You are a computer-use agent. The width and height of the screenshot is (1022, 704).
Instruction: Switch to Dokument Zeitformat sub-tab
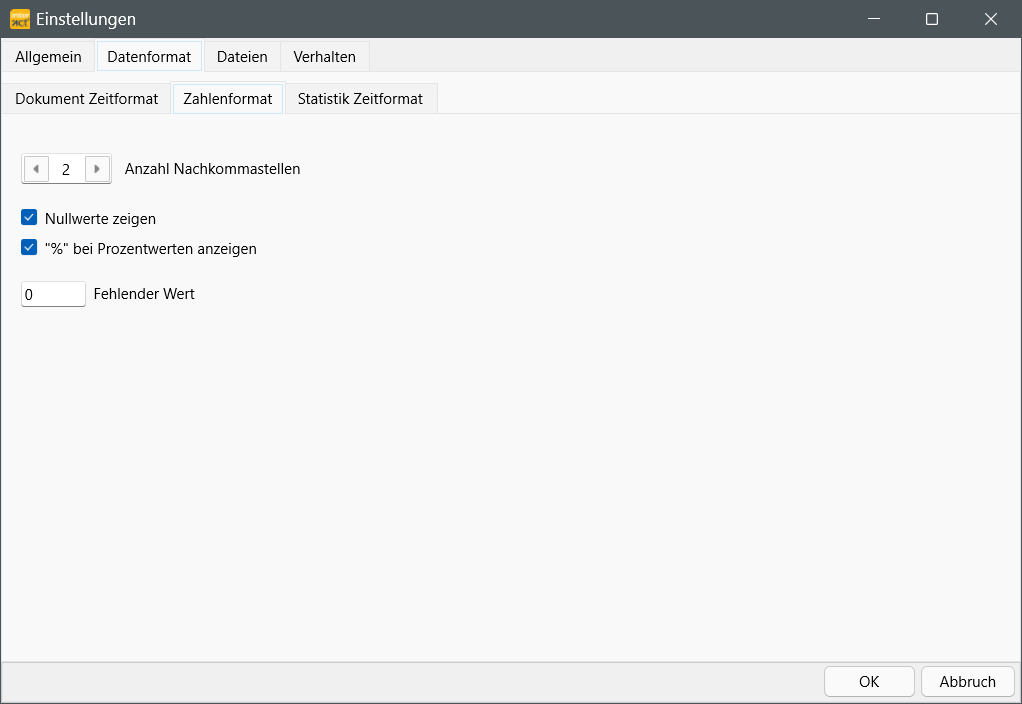(x=87, y=98)
